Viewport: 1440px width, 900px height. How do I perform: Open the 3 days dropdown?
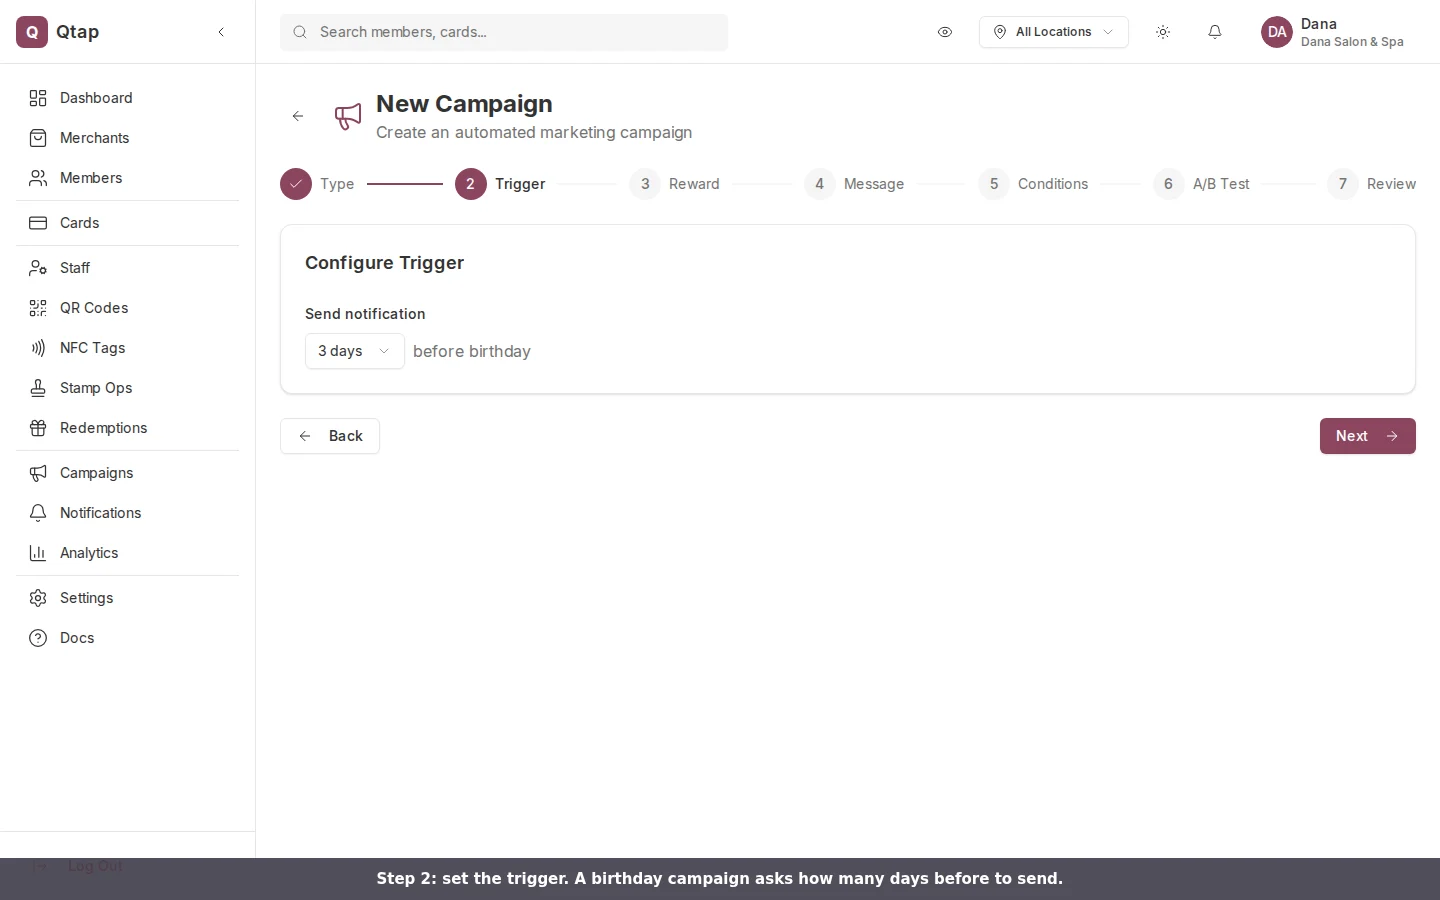click(x=355, y=351)
